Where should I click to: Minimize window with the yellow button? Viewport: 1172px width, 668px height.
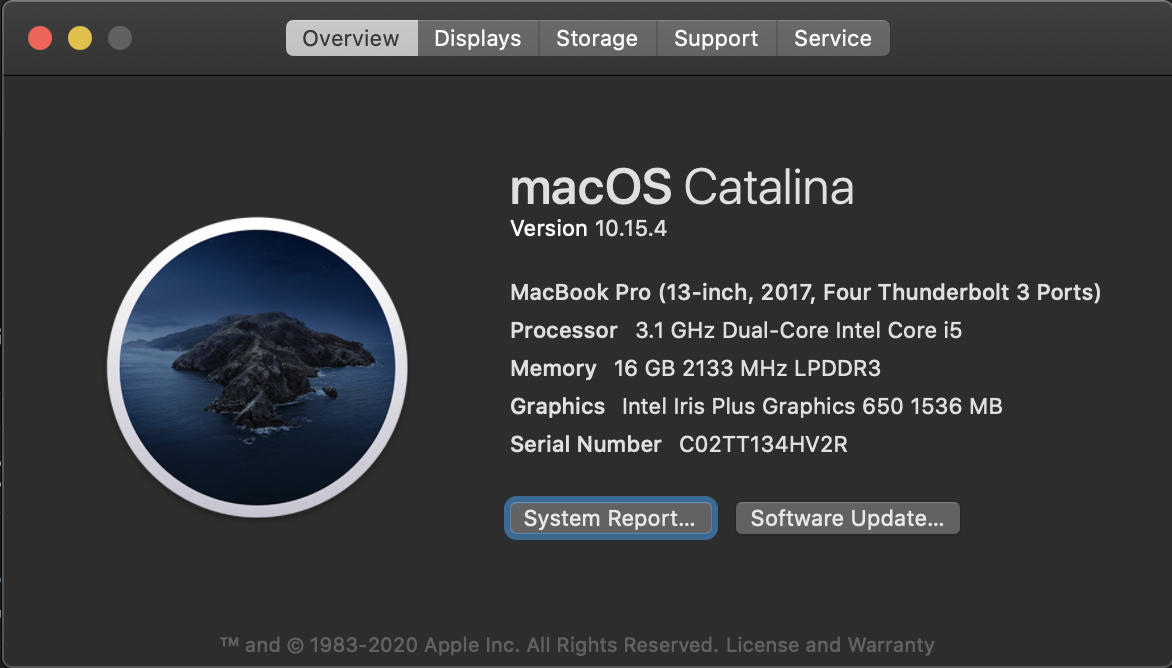[80, 38]
